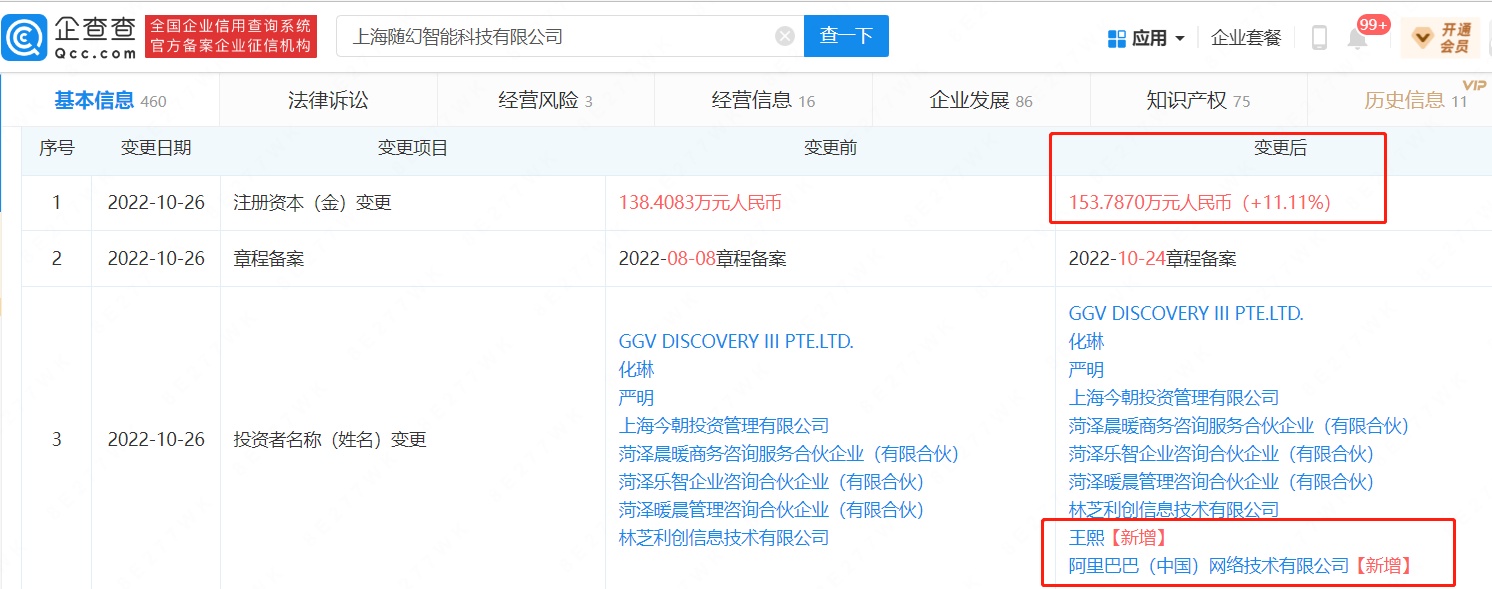The image size is (1492, 589).
Task: Open 林芝利创信息技术有限公司 in 变更前 column
Action: (724, 538)
